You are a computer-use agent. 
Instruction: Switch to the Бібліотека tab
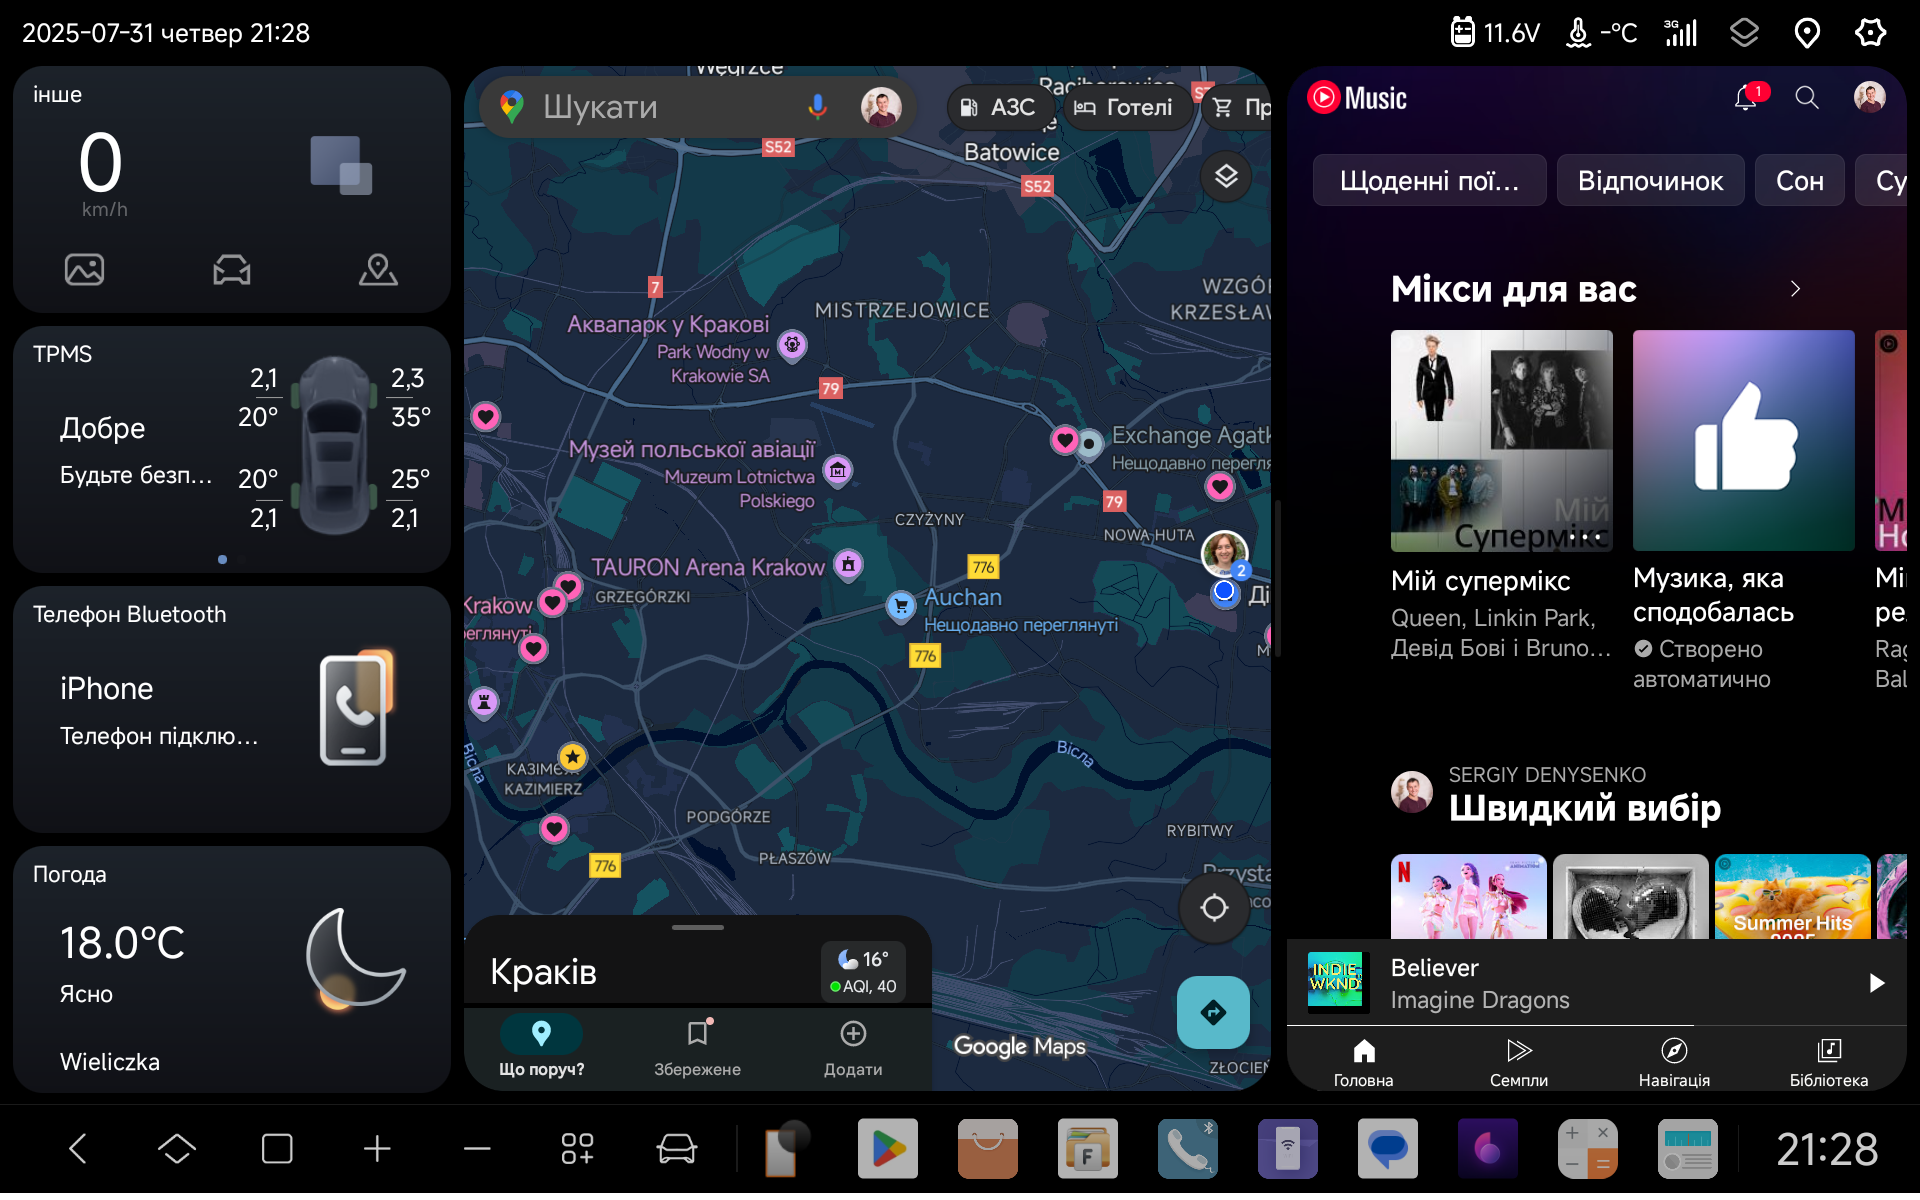coord(1828,1062)
